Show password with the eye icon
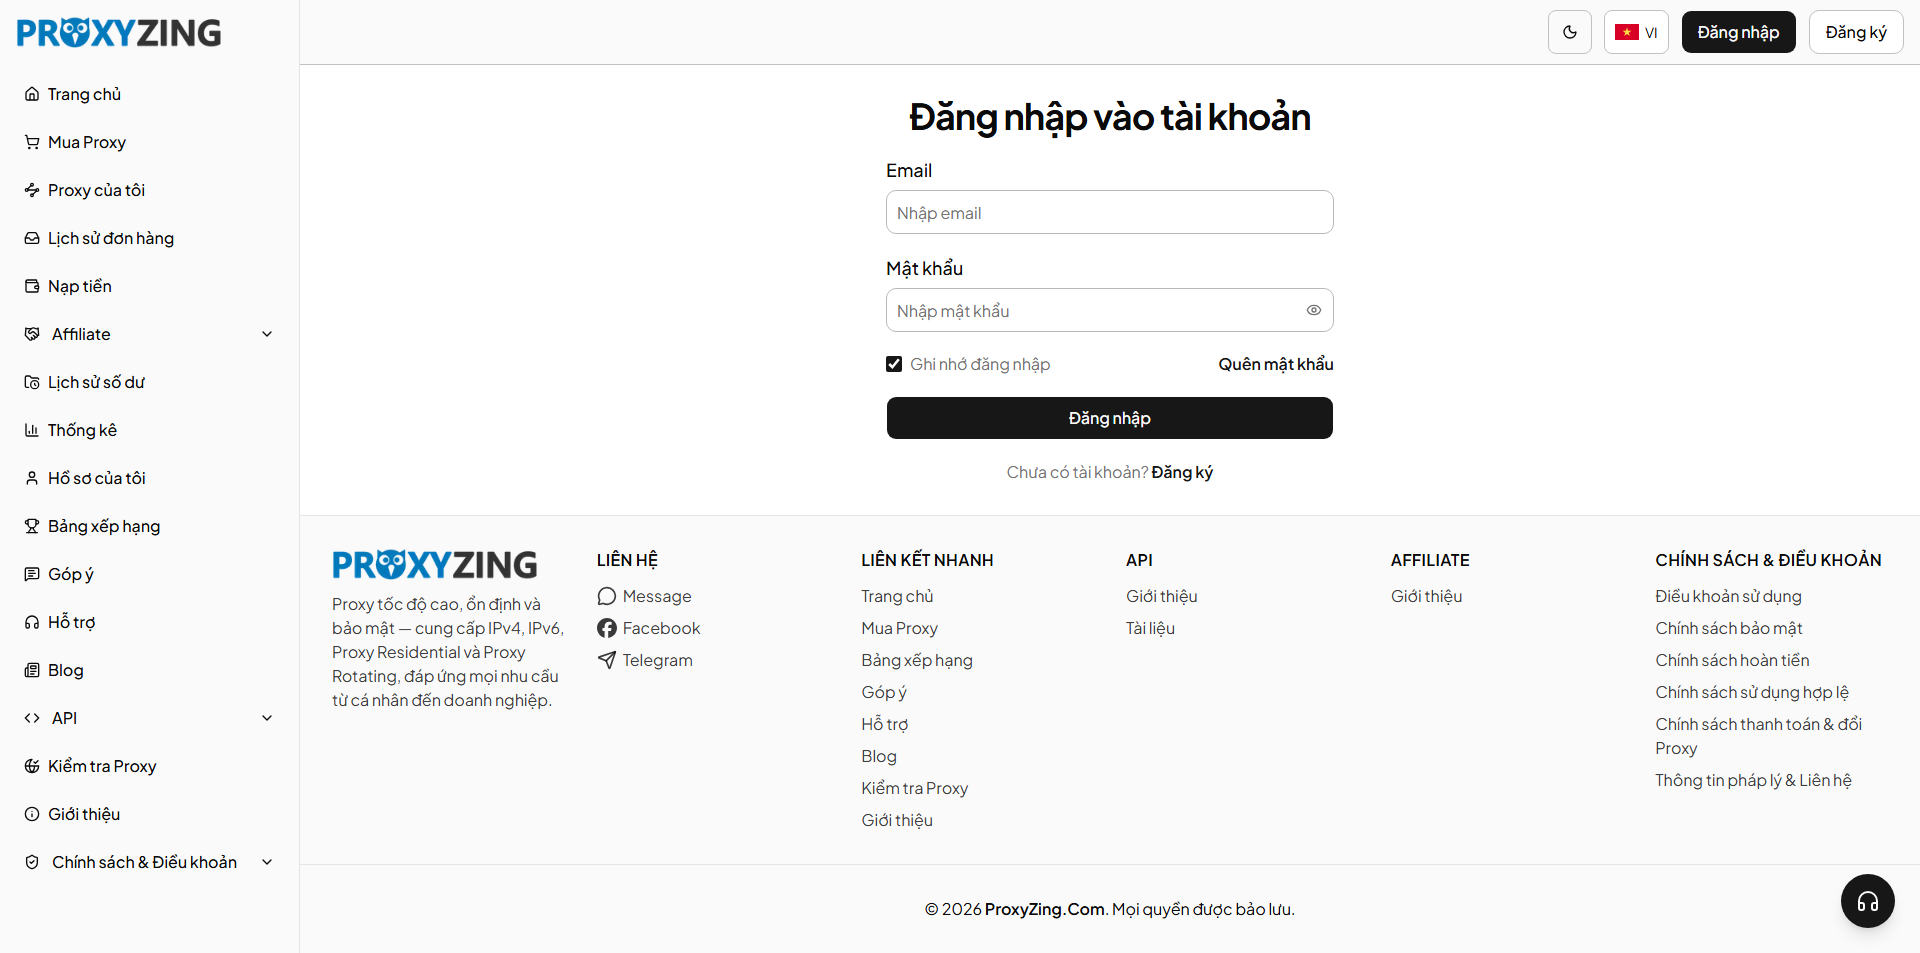The width and height of the screenshot is (1920, 953). point(1313,310)
